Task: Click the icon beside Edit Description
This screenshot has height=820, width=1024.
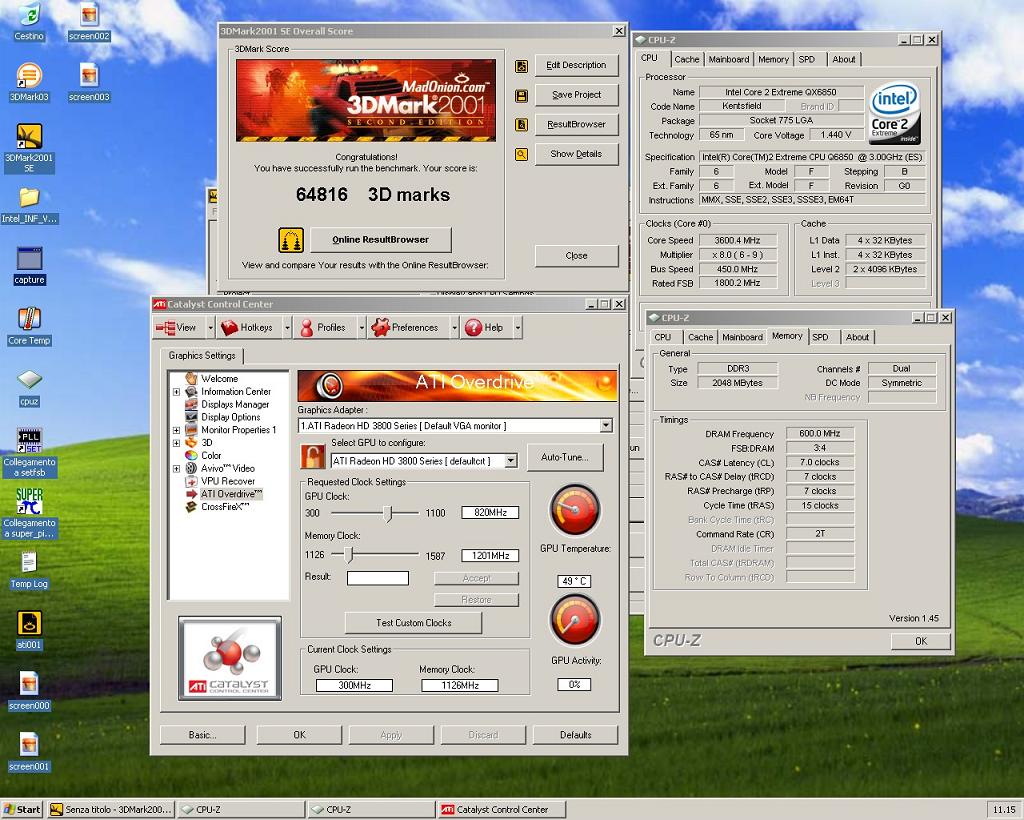Action: pos(521,66)
